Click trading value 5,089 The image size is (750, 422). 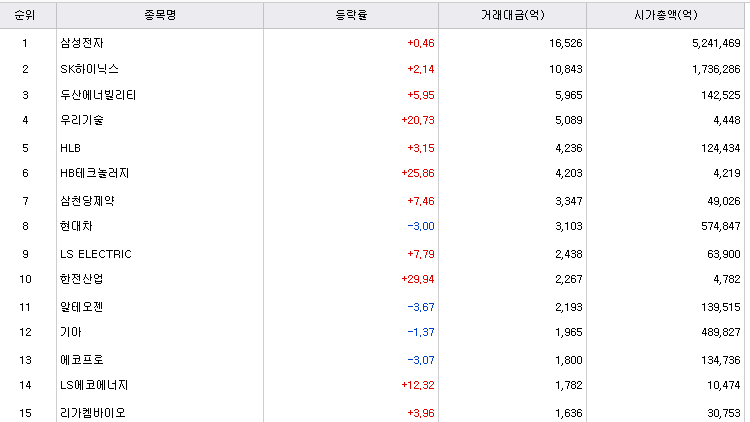(569, 120)
